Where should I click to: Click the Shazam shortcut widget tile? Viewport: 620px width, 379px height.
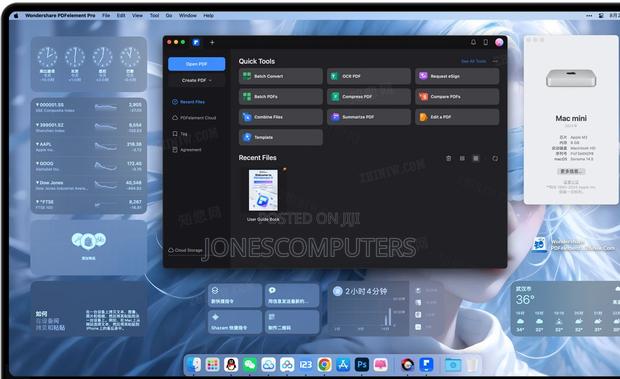pos(235,322)
